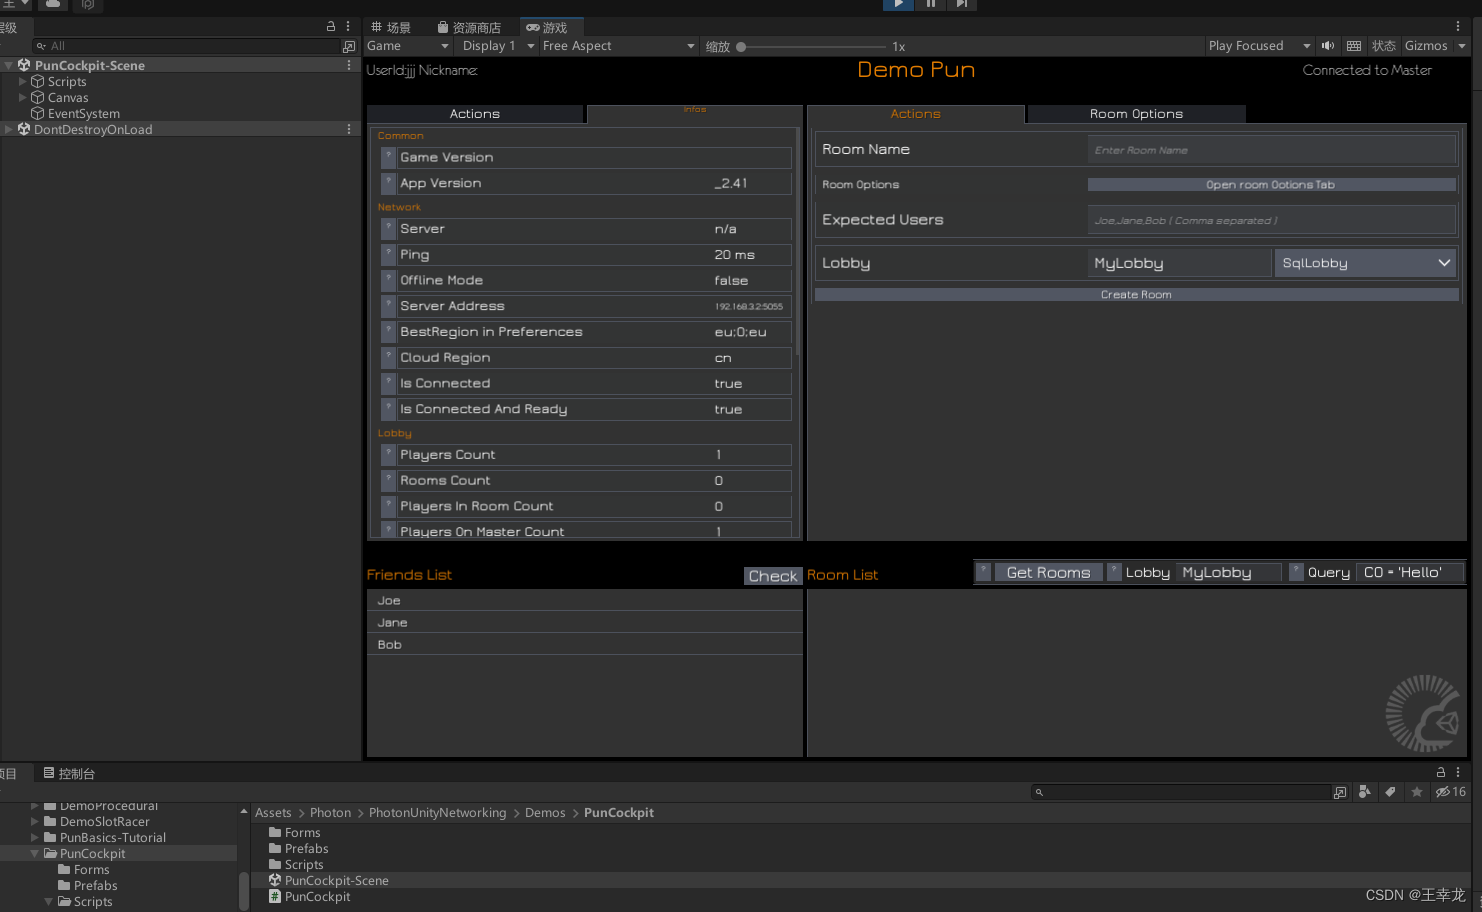This screenshot has width=1482, height=912.
Task: Open the 资源商店 (Asset Store) tab
Action: tap(470, 28)
